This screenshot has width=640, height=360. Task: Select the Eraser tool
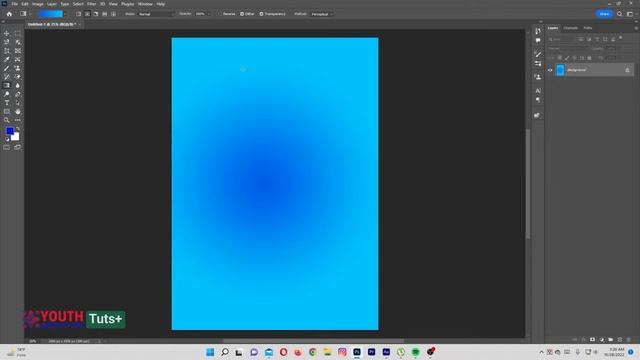pos(18,77)
